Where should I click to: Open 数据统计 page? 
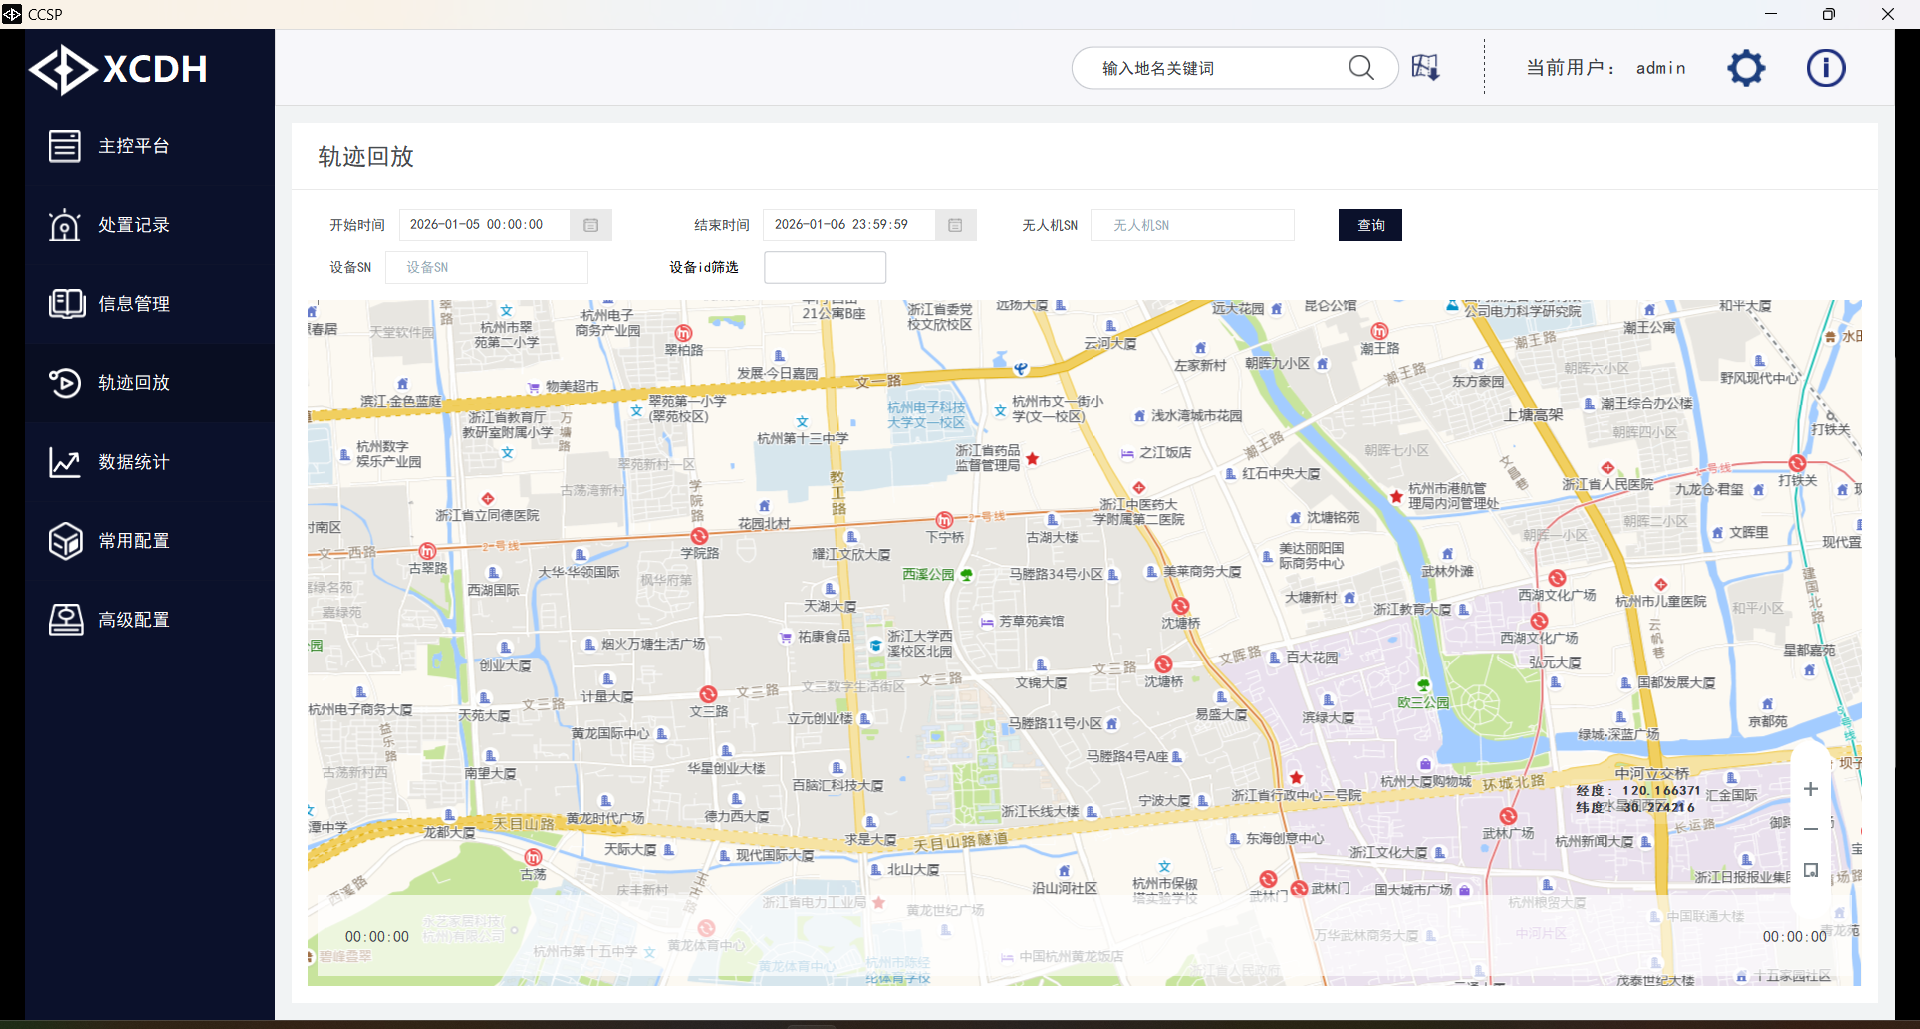[134, 462]
